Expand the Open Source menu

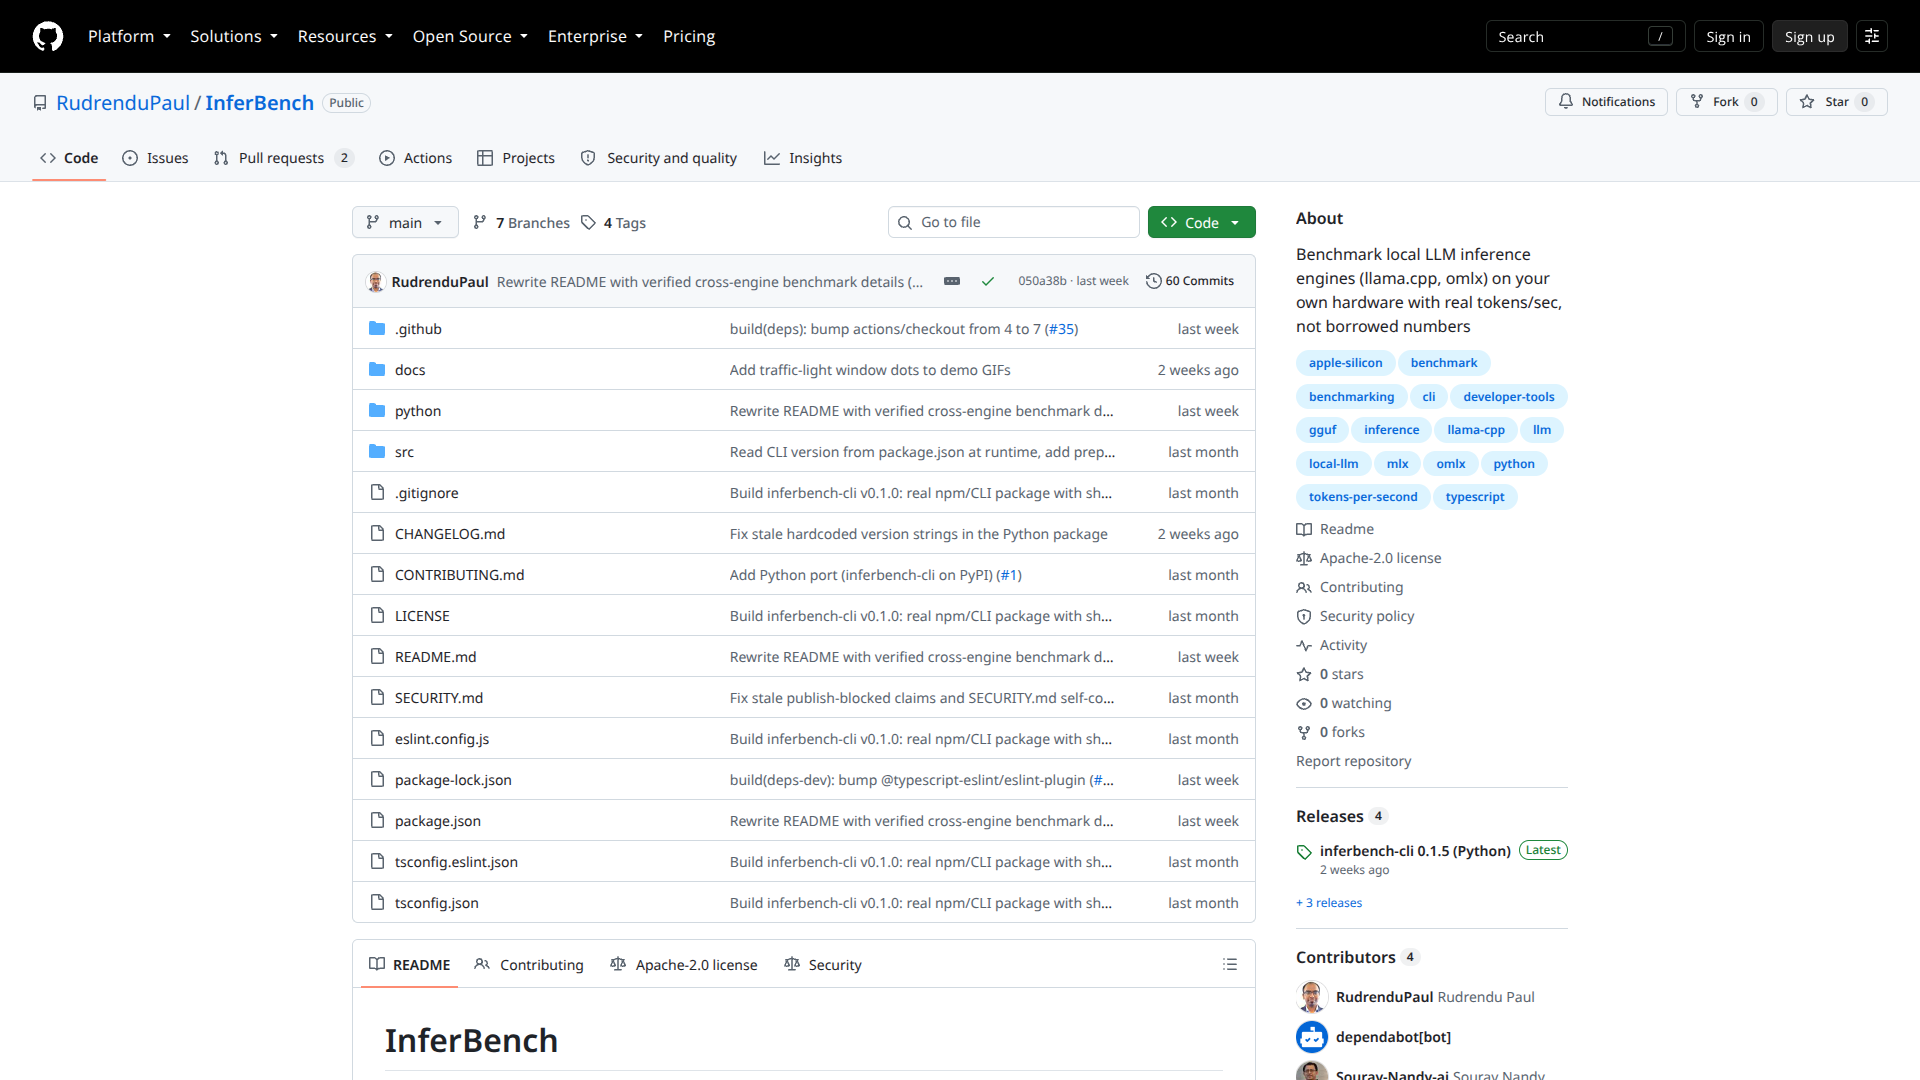pos(470,36)
